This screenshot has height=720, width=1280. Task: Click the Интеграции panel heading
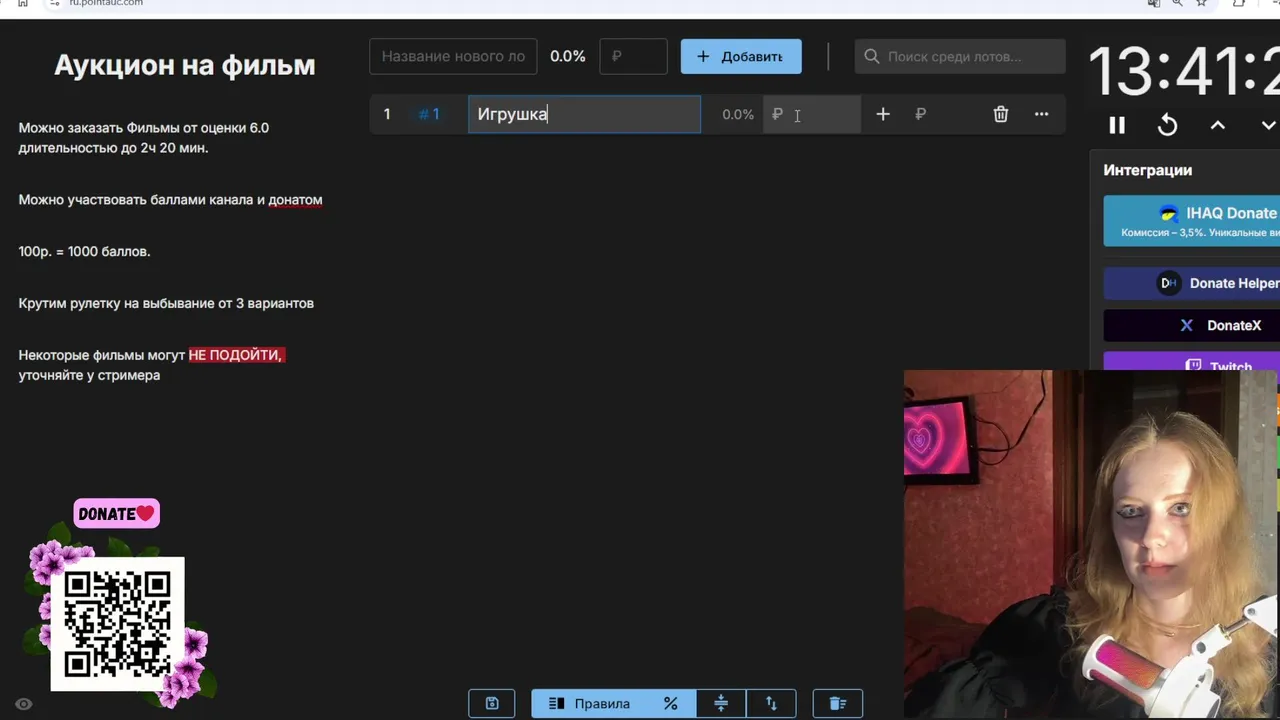click(1148, 170)
